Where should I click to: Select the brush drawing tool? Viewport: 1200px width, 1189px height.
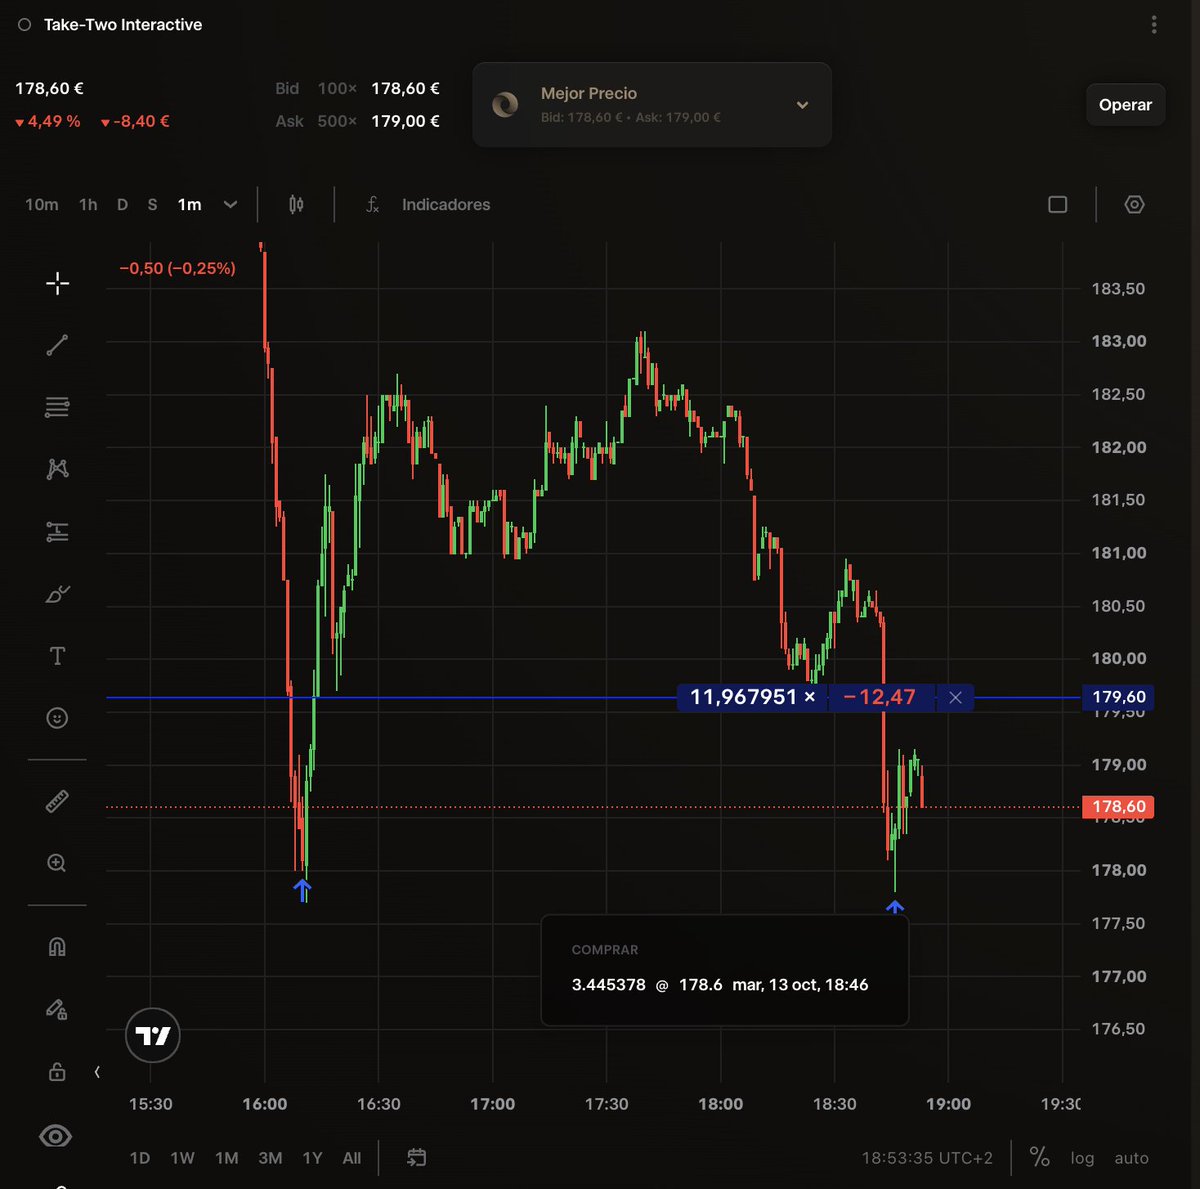57,594
